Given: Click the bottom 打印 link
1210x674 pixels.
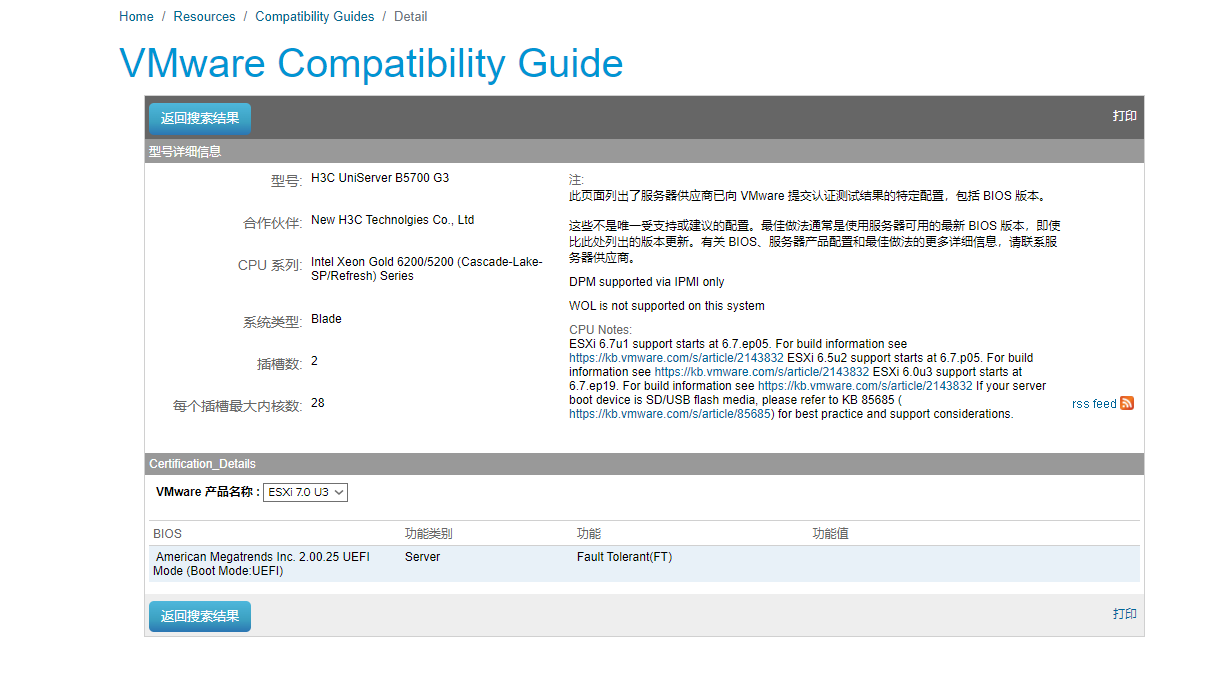Looking at the screenshot, I should (x=1125, y=614).
